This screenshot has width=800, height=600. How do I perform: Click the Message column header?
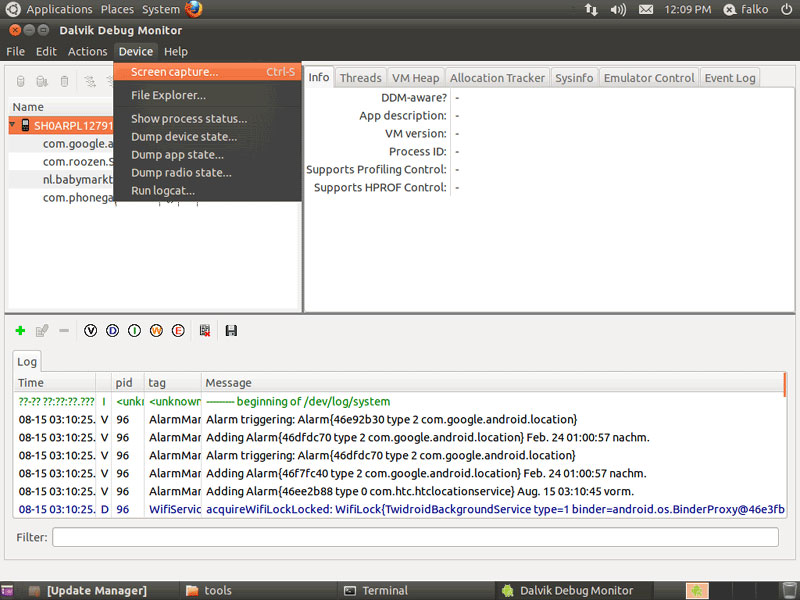(228, 383)
